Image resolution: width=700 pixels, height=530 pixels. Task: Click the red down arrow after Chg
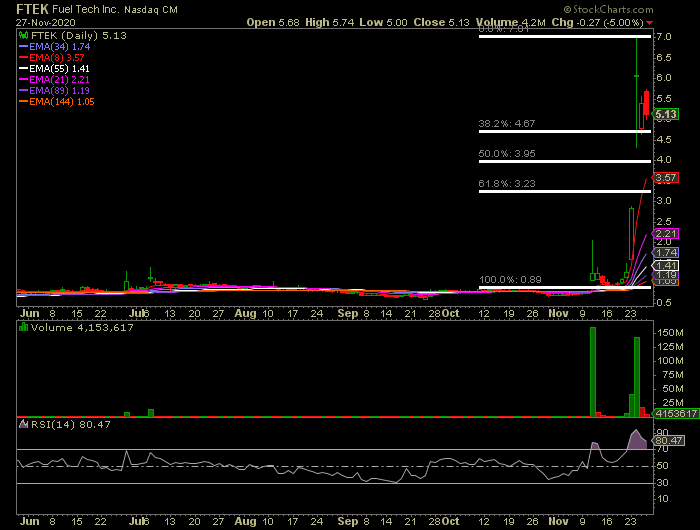[649, 23]
